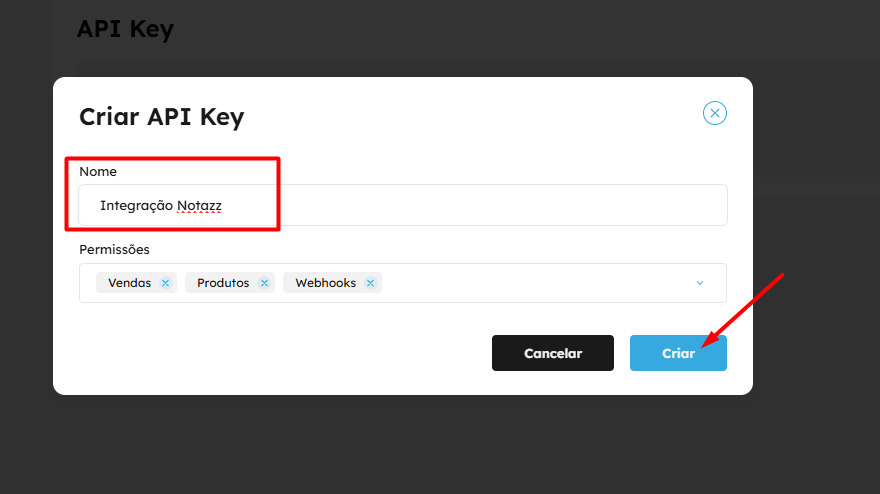Remove the Produtos permission tag

tap(264, 283)
